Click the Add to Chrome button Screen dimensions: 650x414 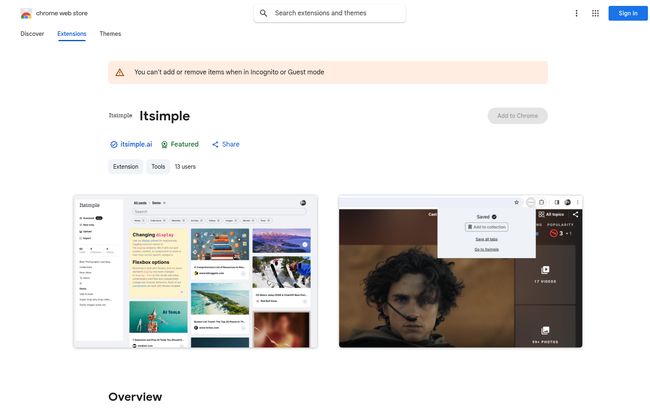point(517,116)
